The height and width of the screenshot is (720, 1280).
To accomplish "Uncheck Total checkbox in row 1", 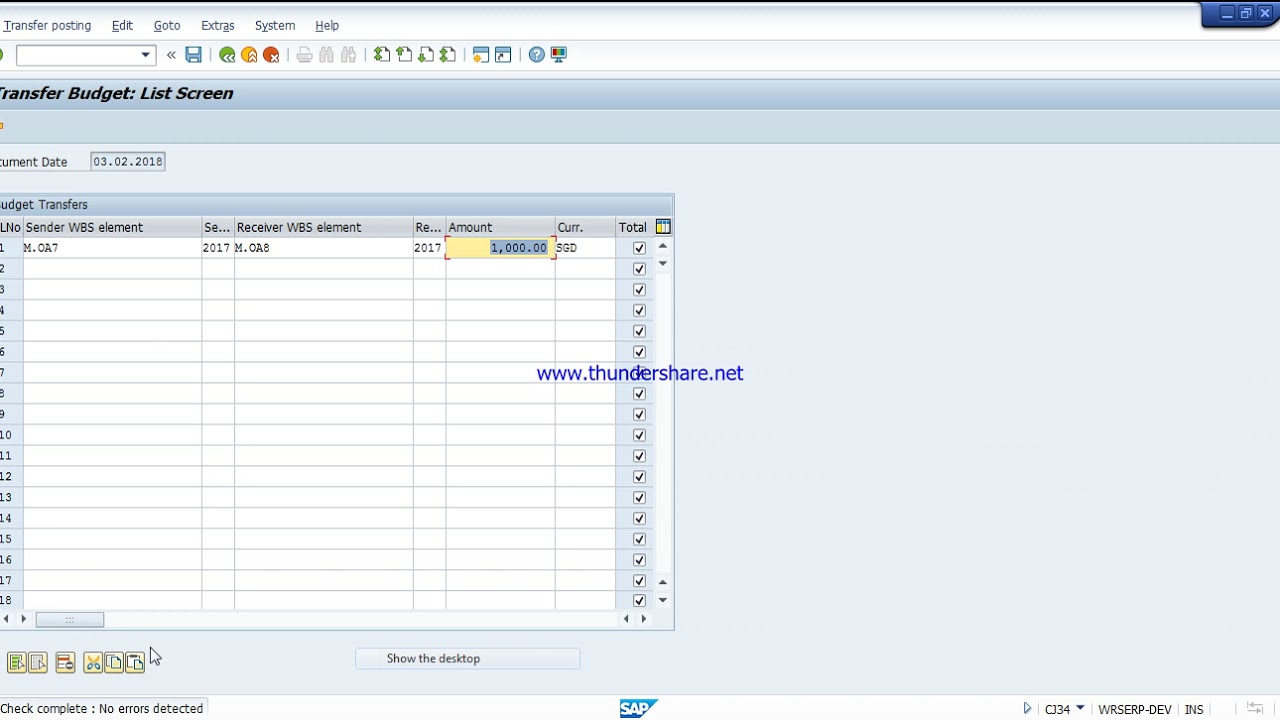I will 639,248.
